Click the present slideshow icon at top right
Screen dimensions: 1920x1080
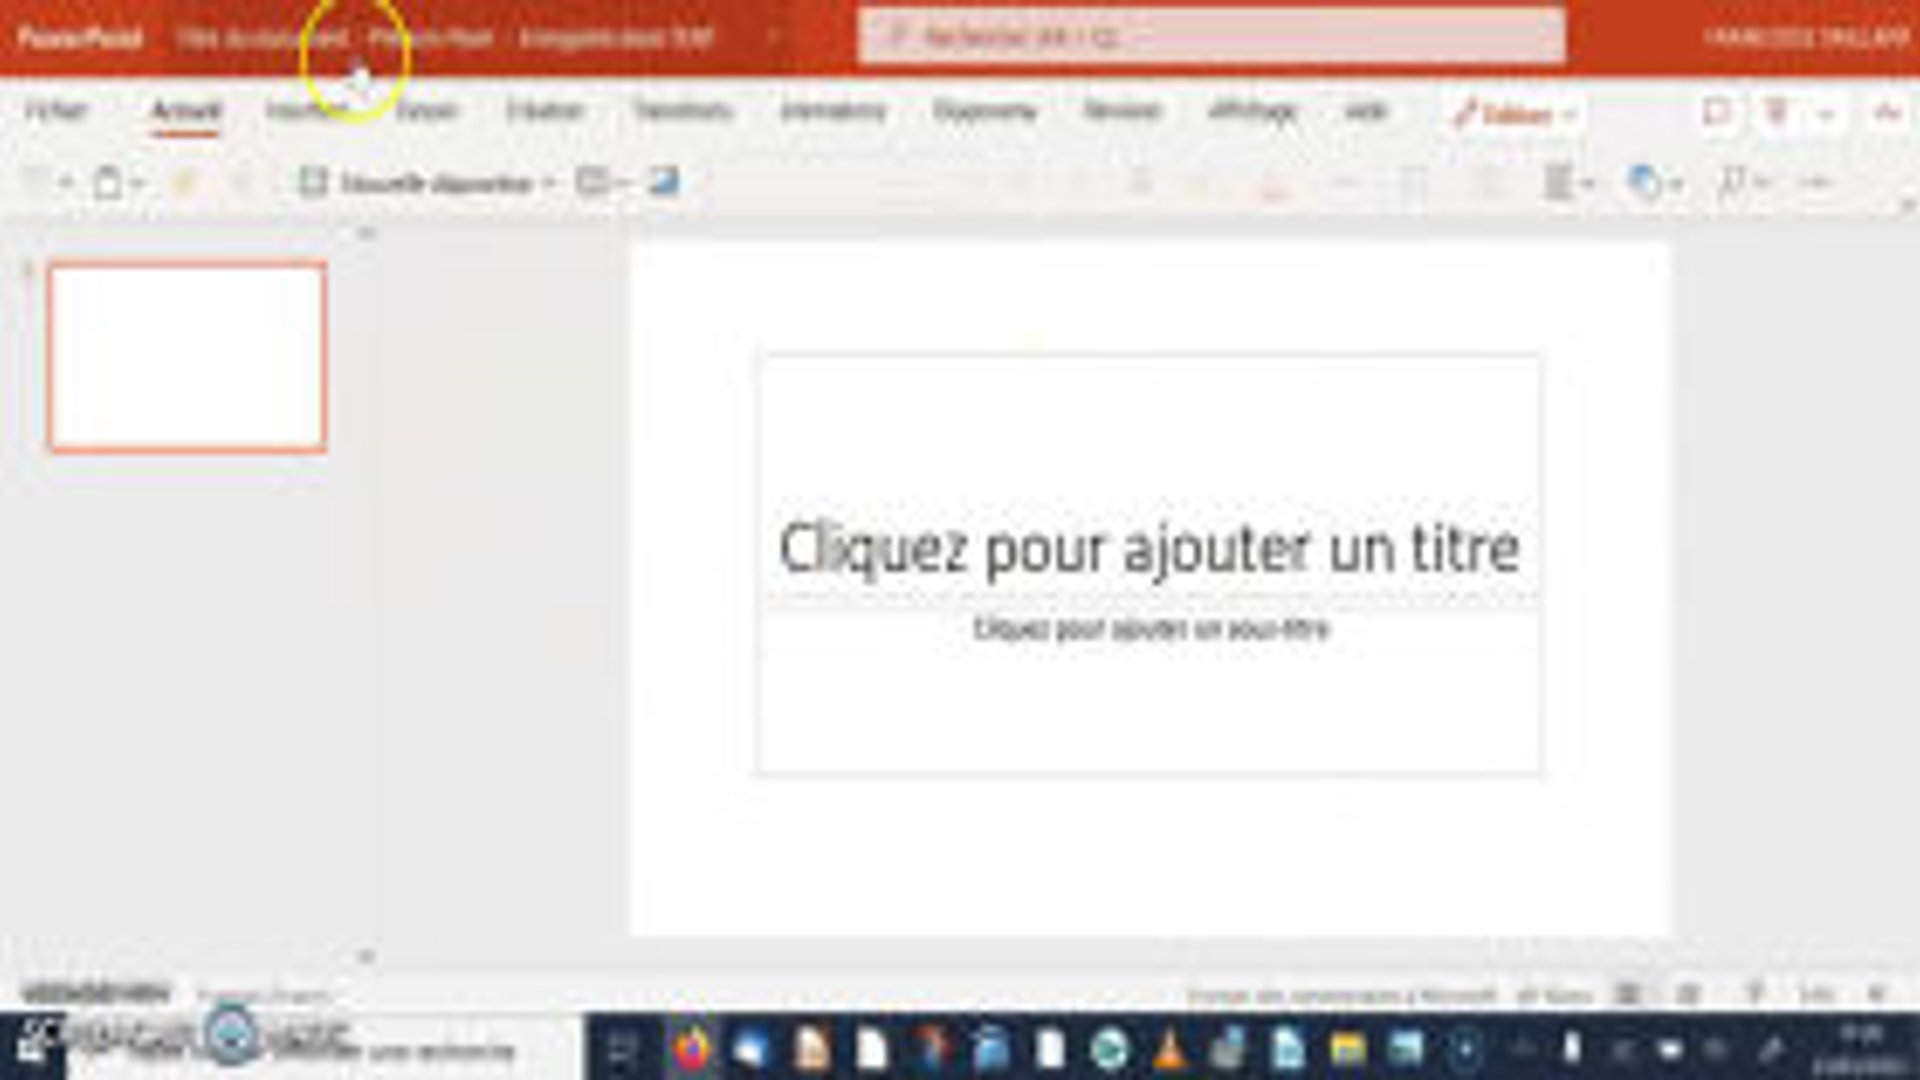[1776, 112]
